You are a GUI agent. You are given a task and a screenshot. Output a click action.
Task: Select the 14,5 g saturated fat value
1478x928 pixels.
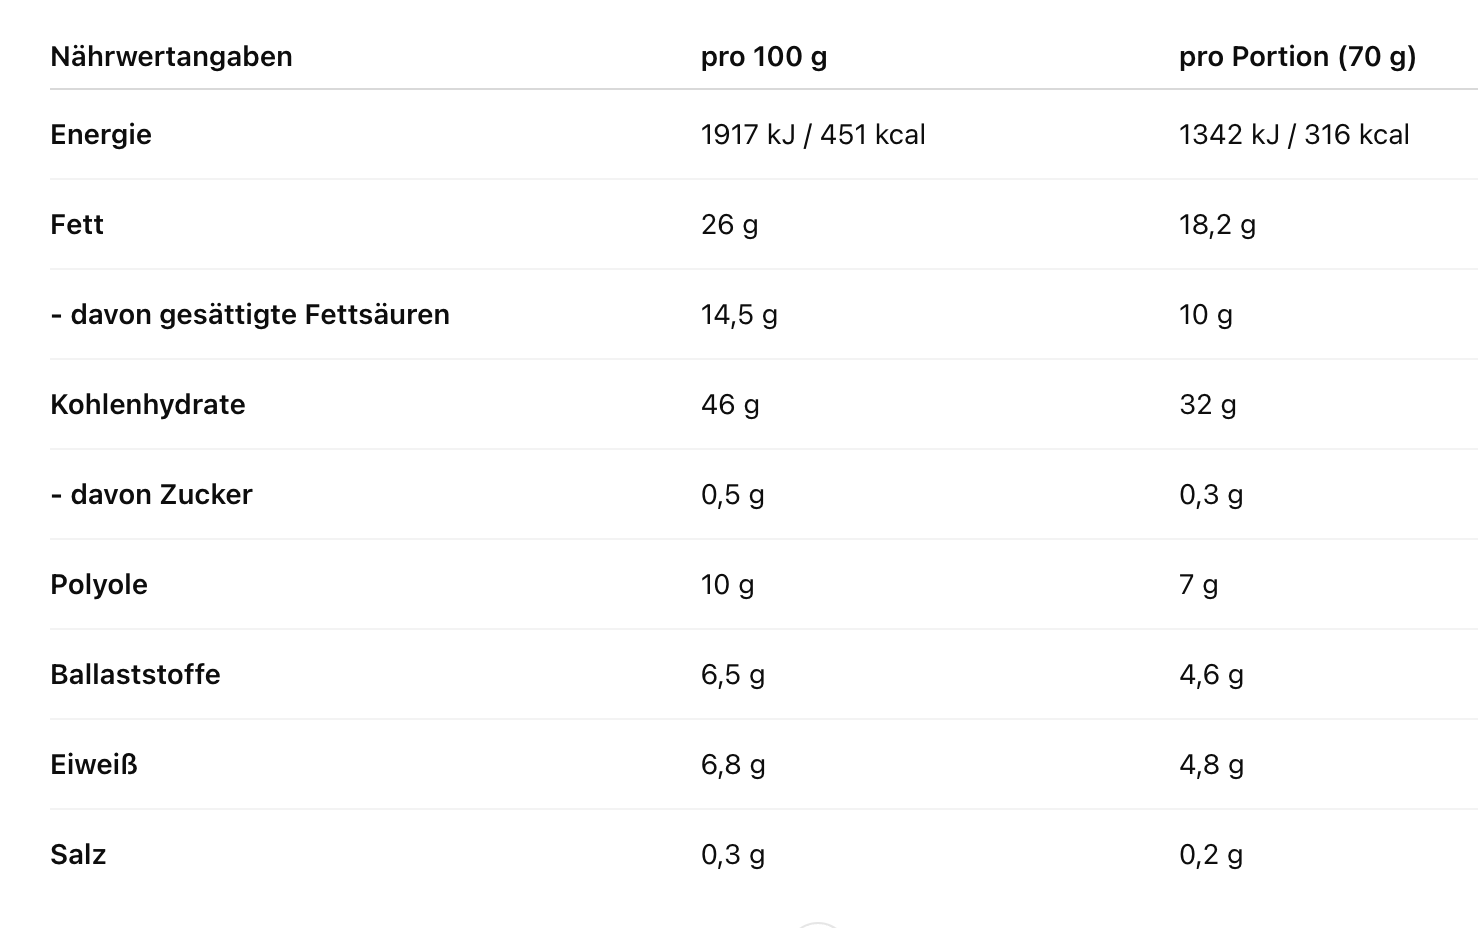(x=739, y=315)
